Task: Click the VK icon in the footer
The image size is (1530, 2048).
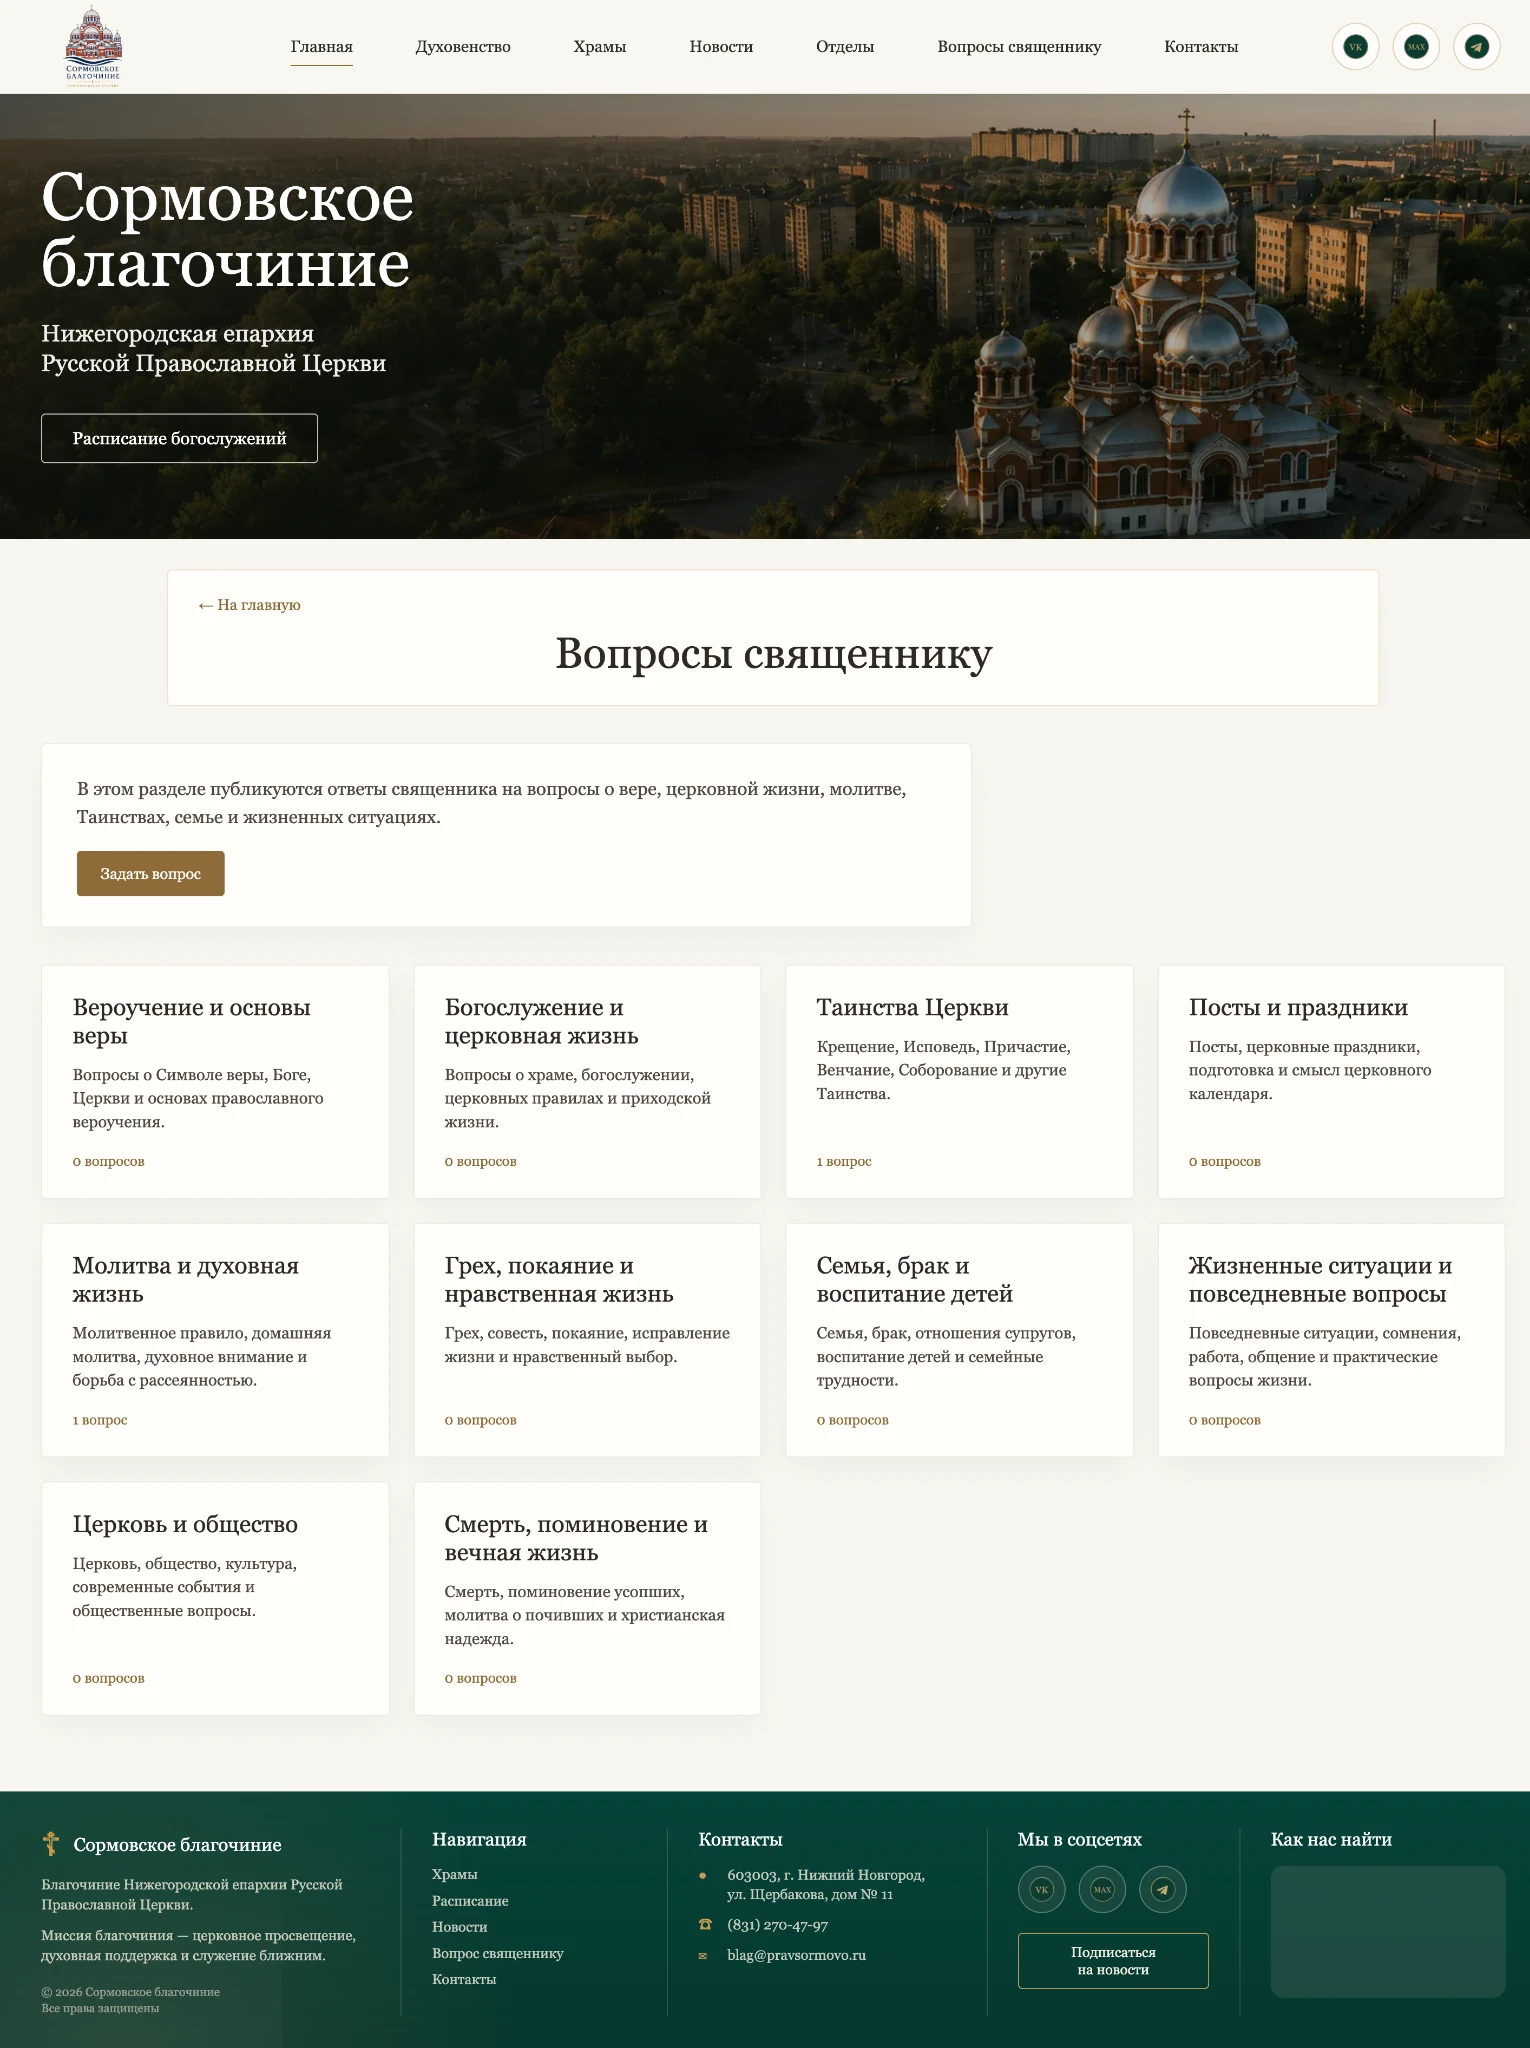Action: click(1041, 1890)
